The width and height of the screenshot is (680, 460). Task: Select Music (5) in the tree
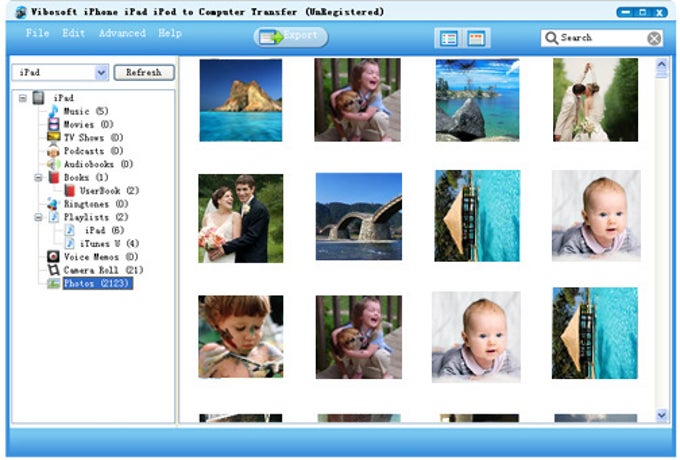point(86,111)
